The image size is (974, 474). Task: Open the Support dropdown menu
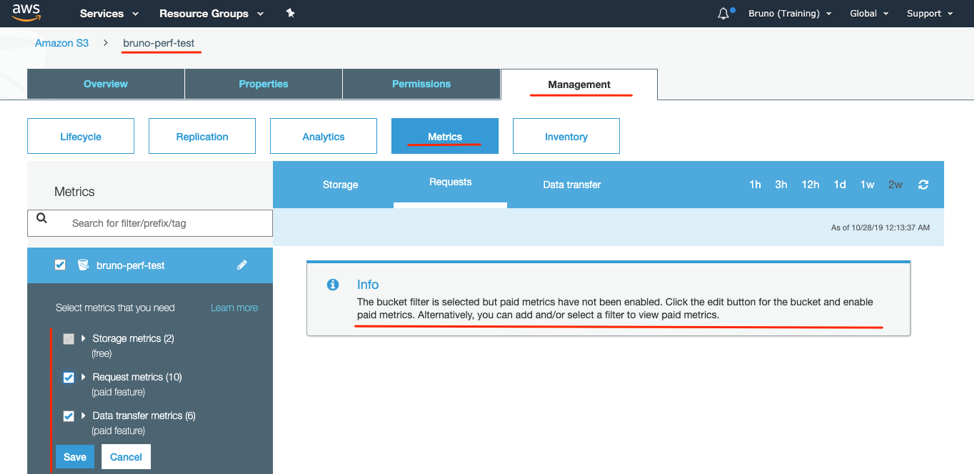point(929,14)
